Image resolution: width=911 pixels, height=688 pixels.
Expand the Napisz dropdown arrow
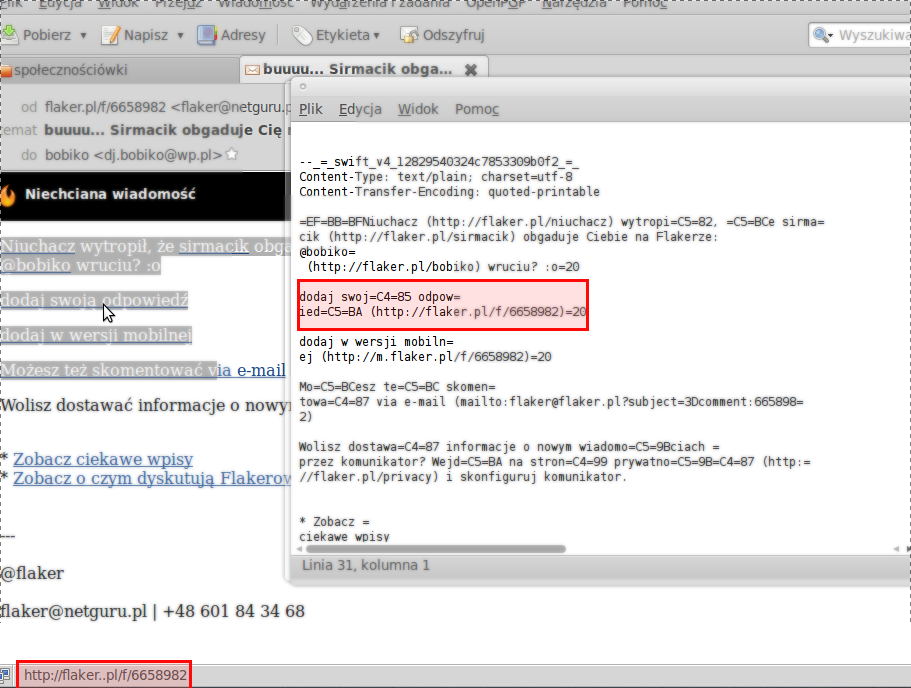tap(180, 35)
